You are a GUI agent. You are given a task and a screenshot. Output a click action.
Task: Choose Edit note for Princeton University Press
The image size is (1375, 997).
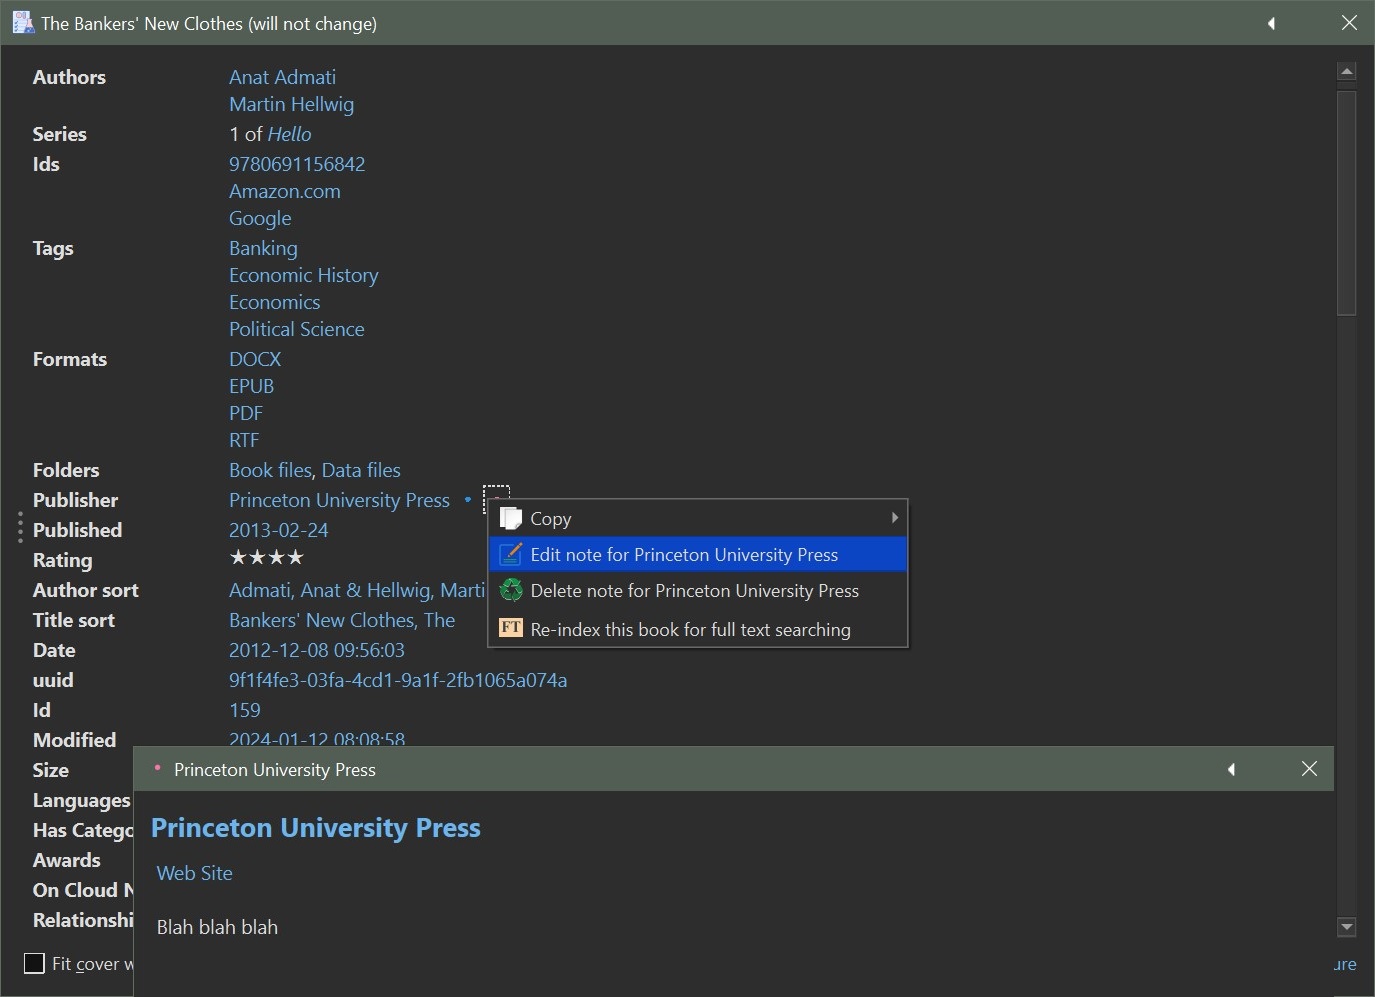coord(698,554)
